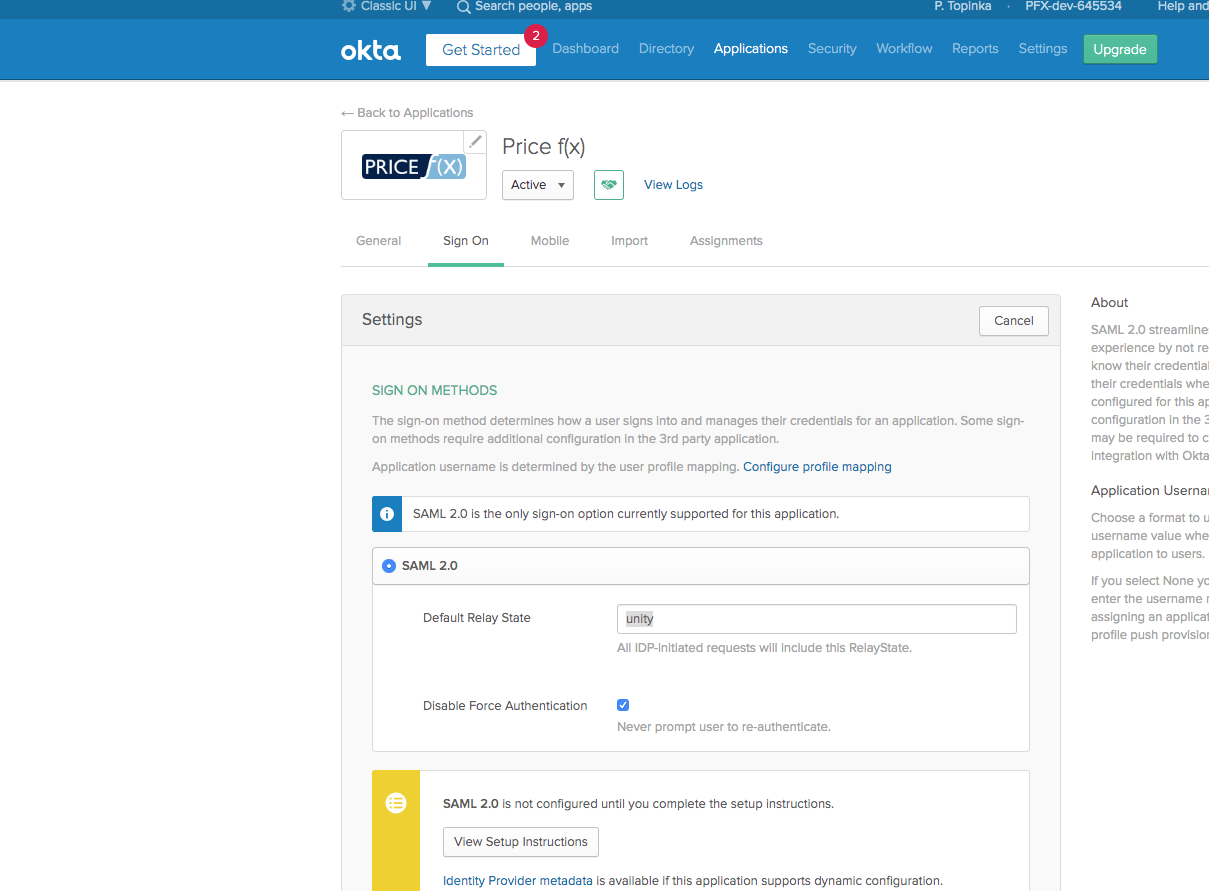Click the Price f(x) app logo
1209x891 pixels.
[414, 166]
